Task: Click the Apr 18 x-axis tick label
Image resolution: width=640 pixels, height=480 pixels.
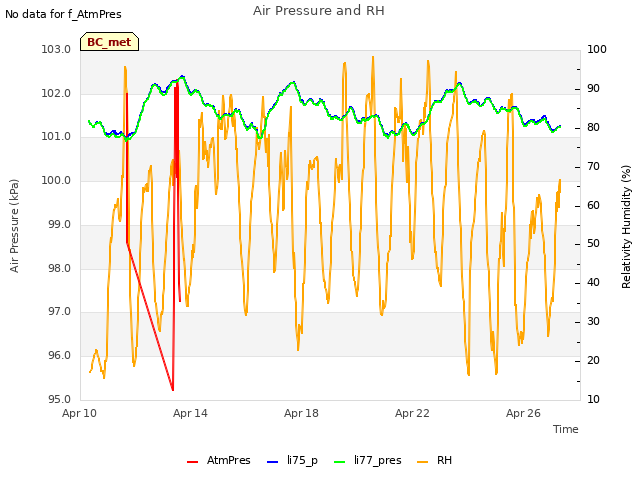Action: click(301, 413)
